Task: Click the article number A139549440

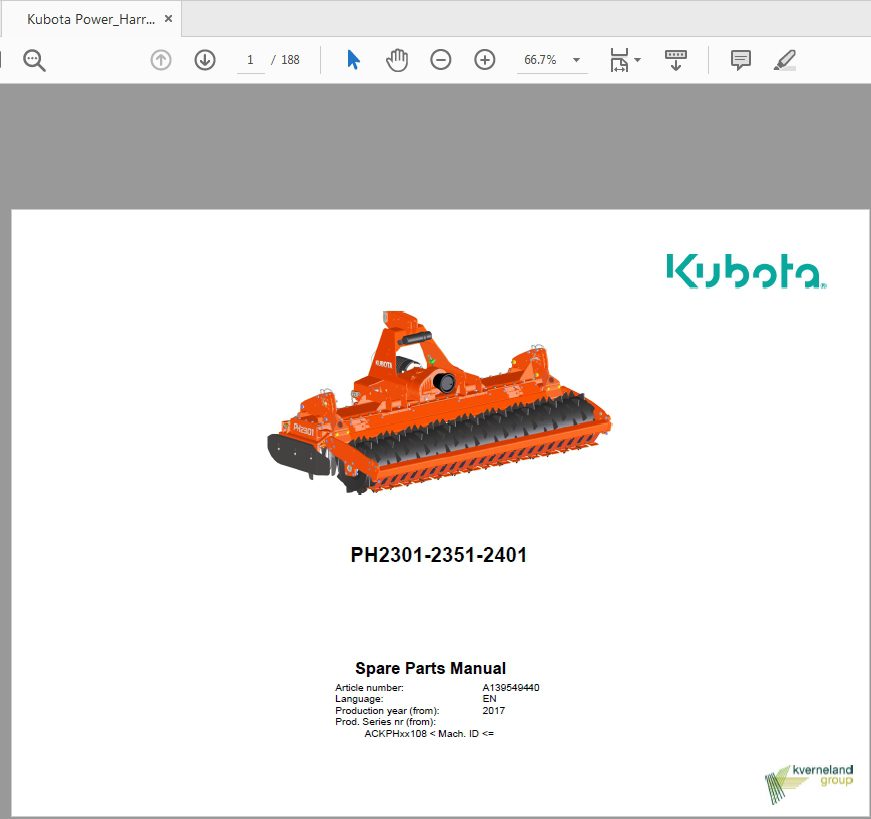Action: click(x=510, y=687)
